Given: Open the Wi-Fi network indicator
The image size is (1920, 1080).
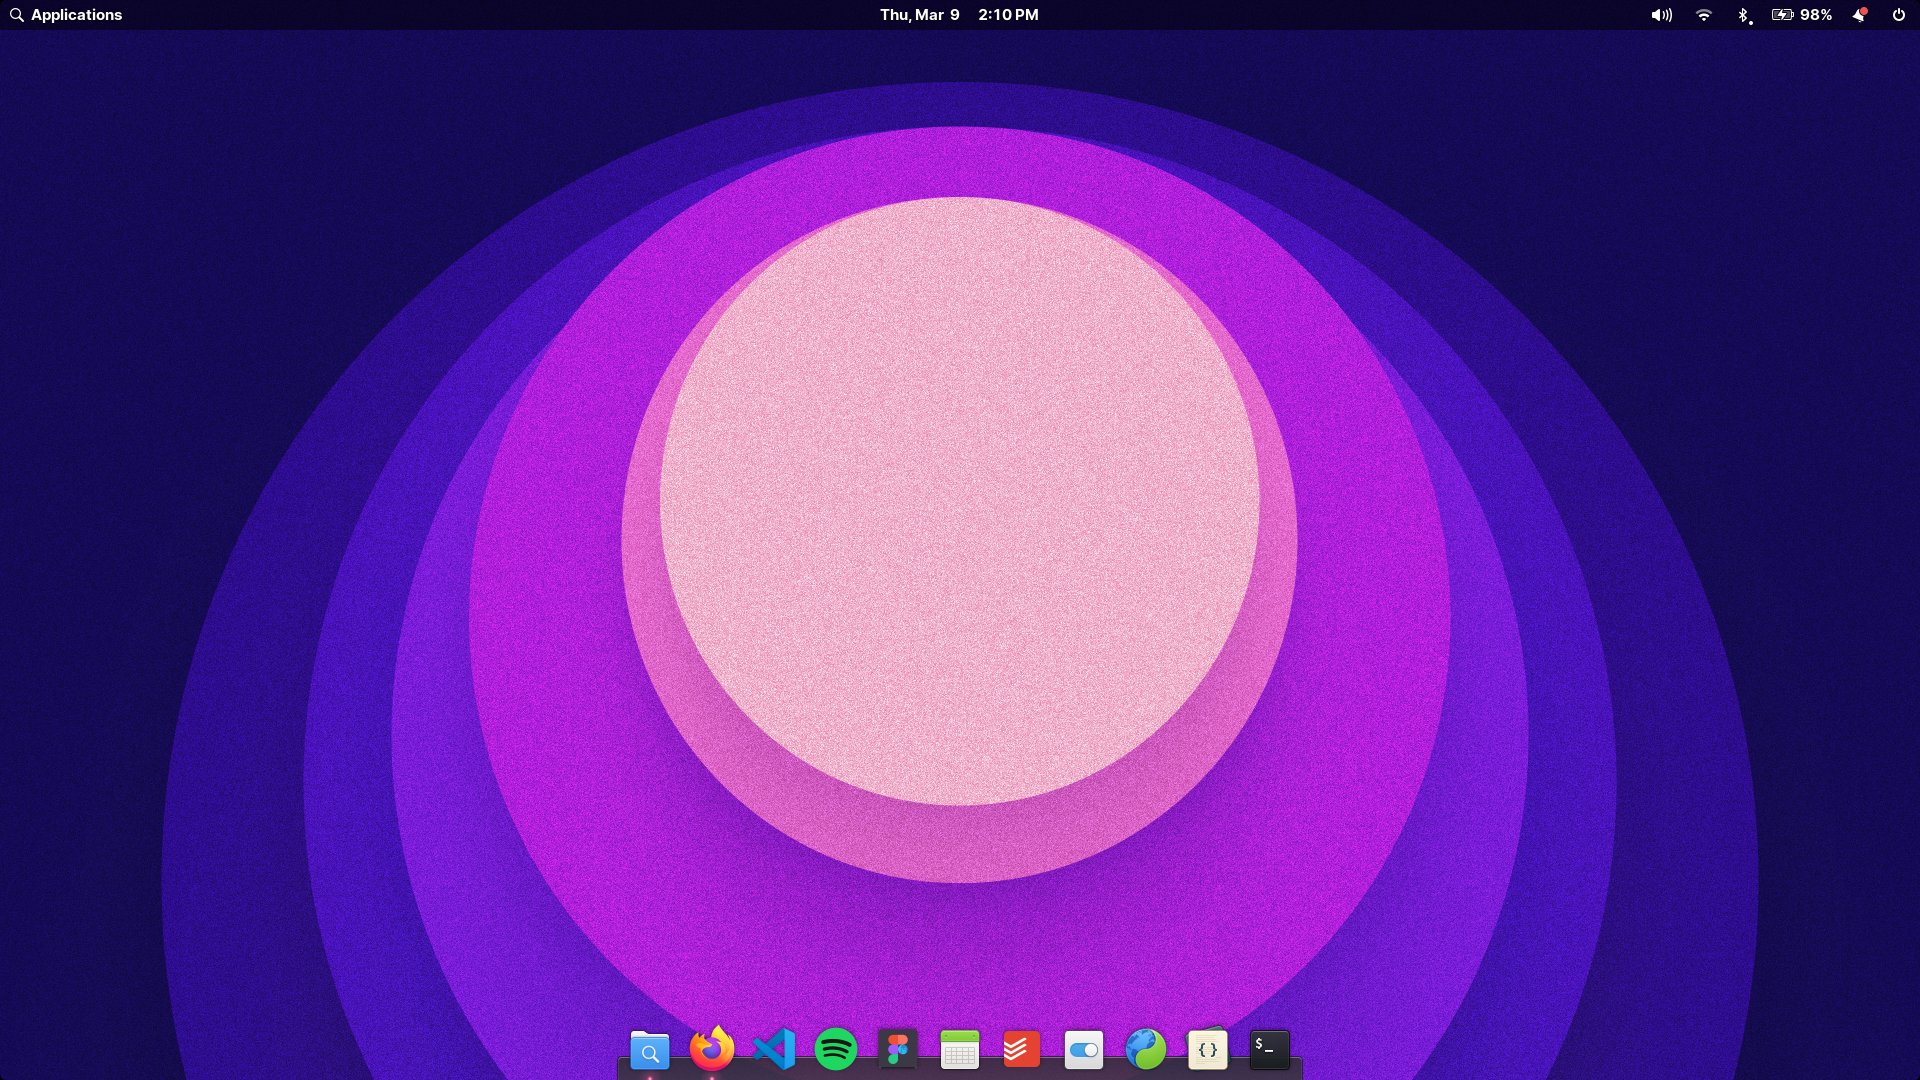Looking at the screenshot, I should pos(1704,15).
